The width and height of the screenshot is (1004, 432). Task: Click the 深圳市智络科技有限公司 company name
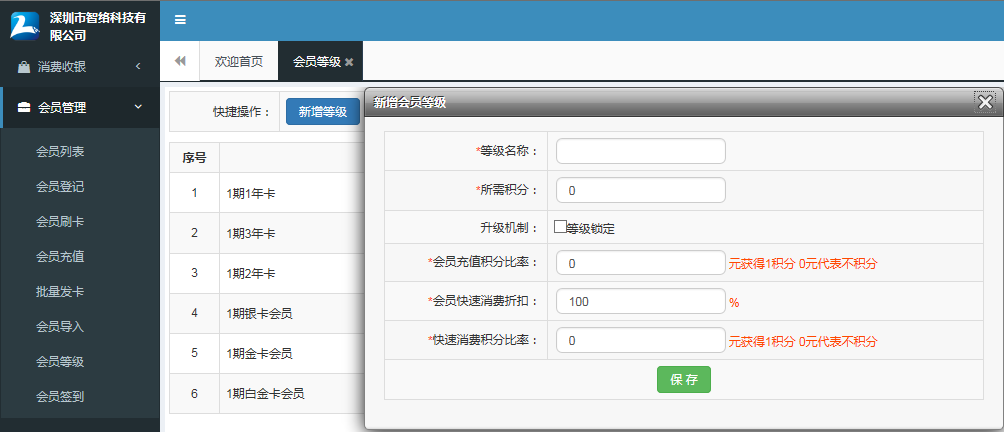click(98, 26)
